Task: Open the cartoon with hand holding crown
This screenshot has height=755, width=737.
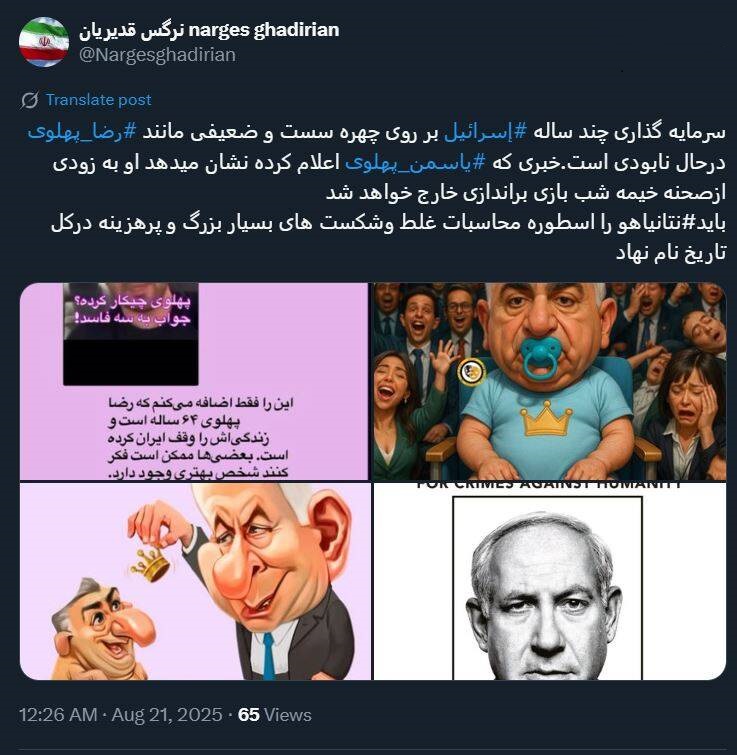Action: coord(195,582)
